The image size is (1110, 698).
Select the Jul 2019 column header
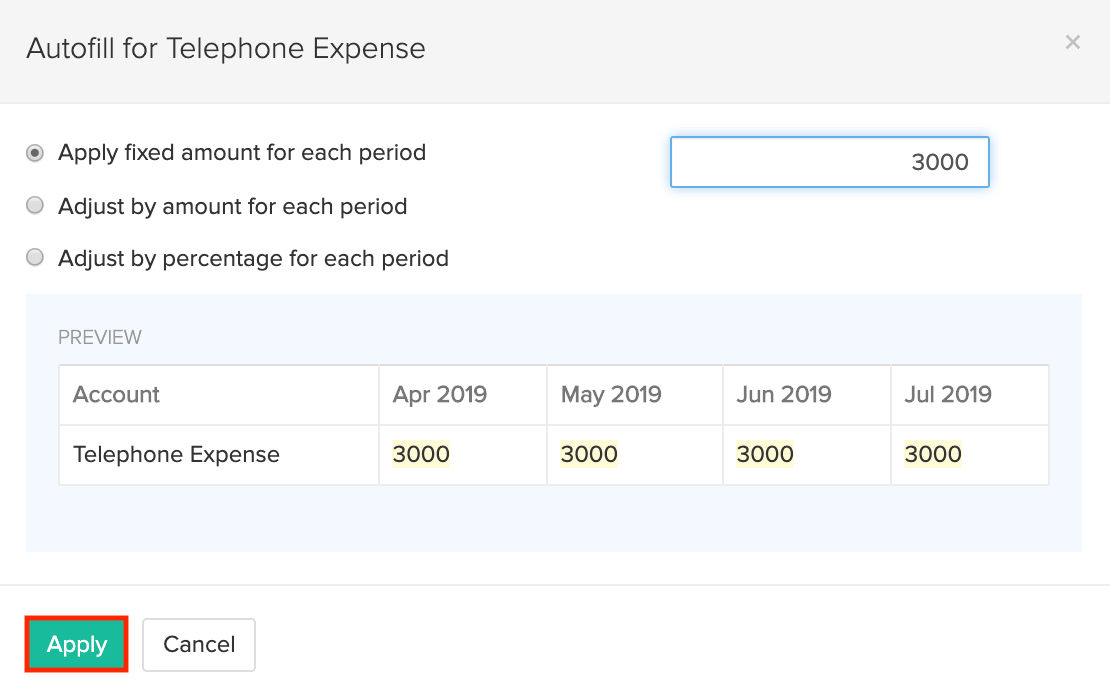948,394
